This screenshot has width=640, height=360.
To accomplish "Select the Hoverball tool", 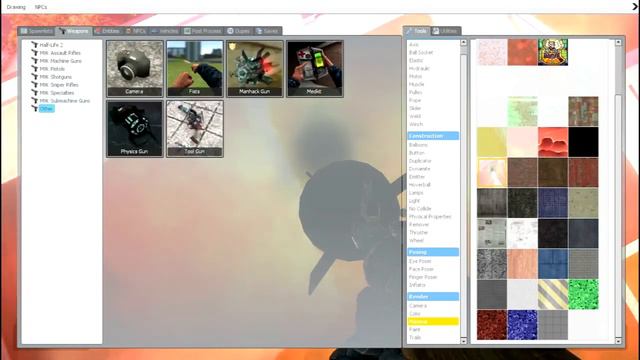I will 419,185.
